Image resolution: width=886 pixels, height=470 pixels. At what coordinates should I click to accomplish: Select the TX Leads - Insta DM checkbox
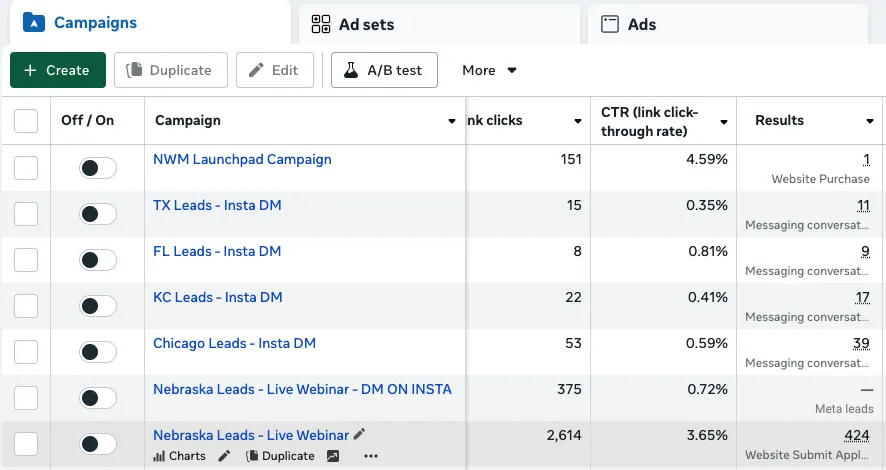(x=26, y=214)
